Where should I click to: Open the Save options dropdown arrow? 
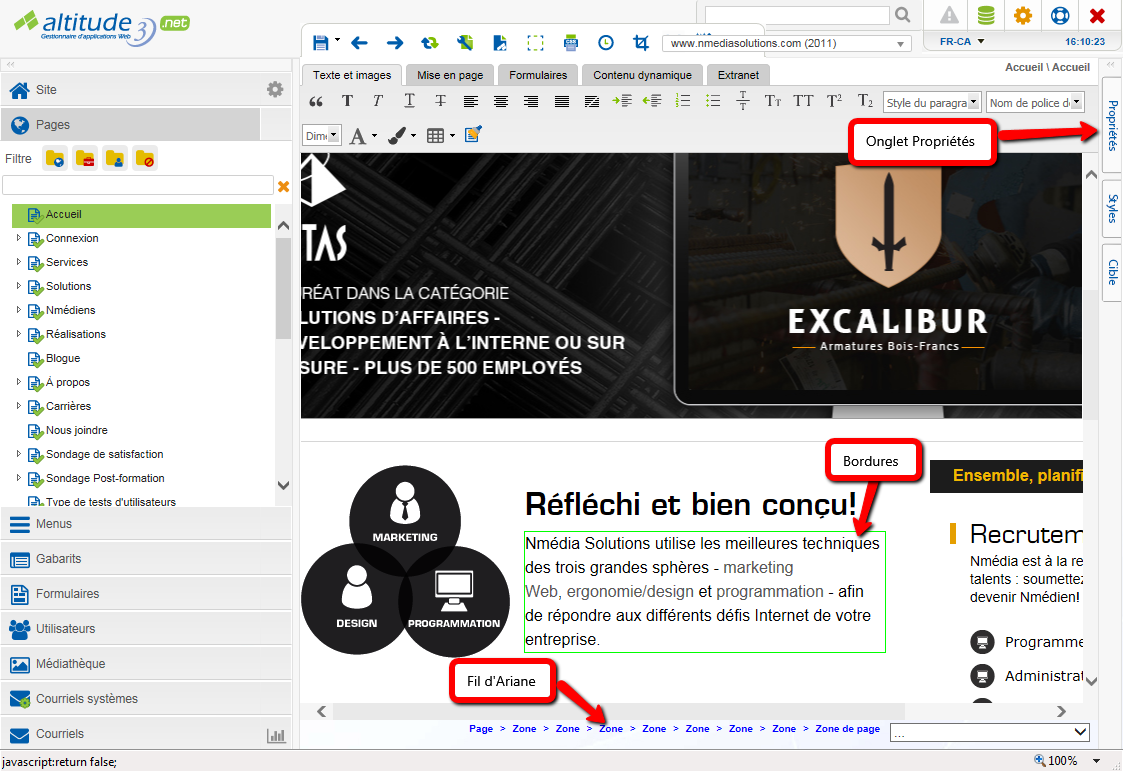(337, 40)
